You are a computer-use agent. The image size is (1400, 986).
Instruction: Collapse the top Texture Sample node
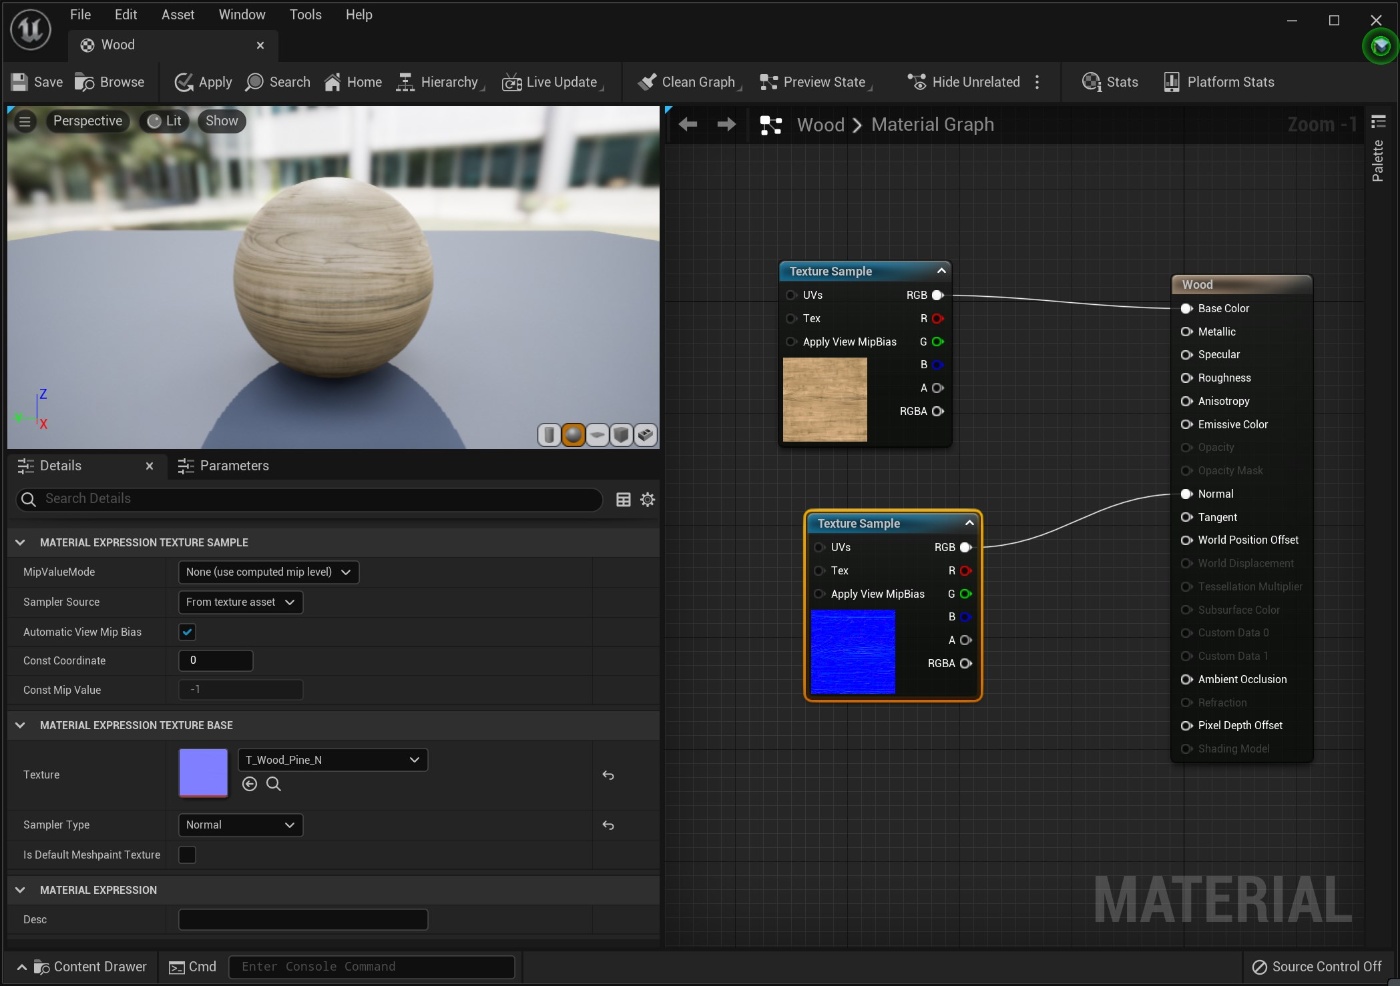(x=940, y=270)
